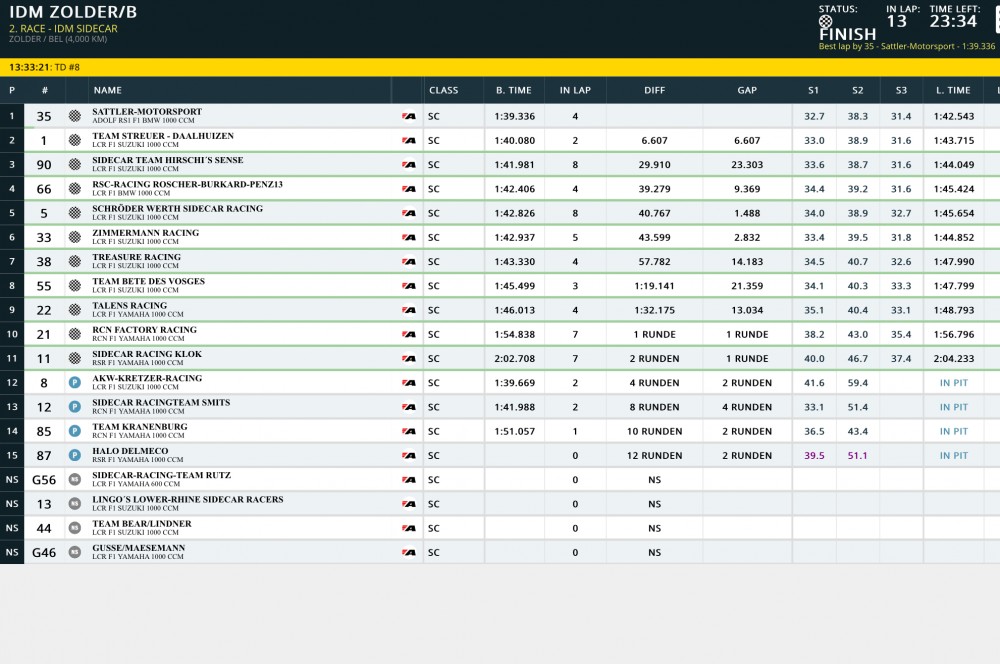Click the checkered flag icon for Sidecar Team Hirschi's Sense

coord(75,165)
